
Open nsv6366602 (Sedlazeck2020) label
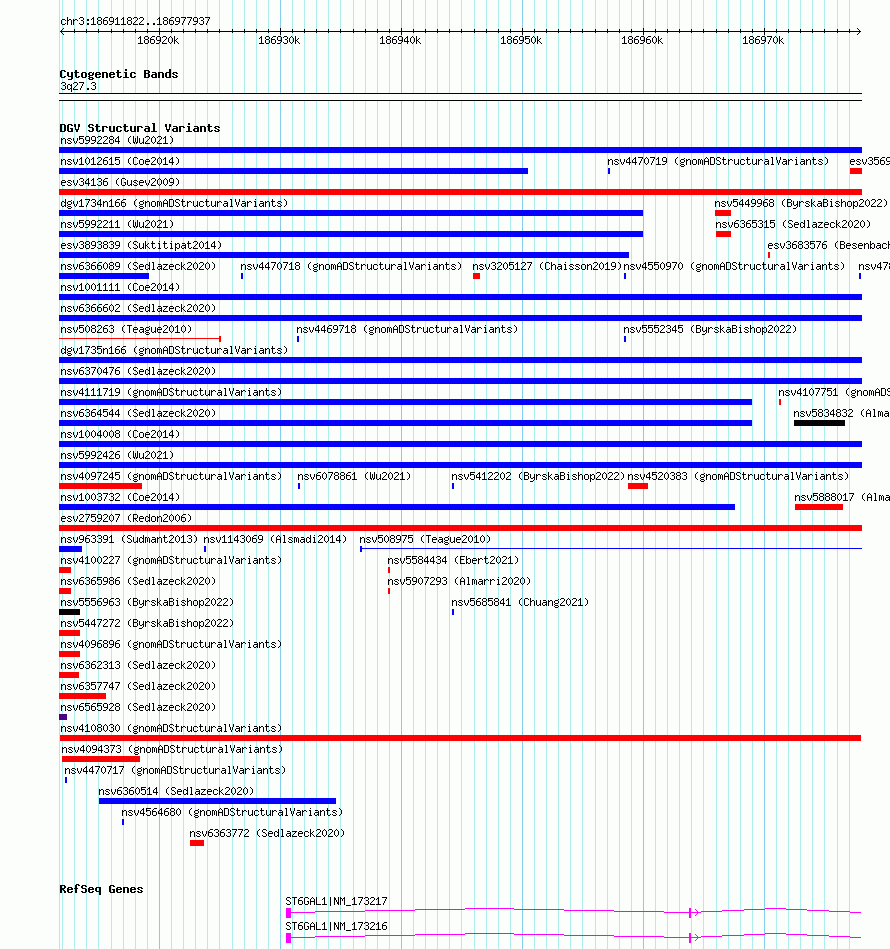pos(138,308)
